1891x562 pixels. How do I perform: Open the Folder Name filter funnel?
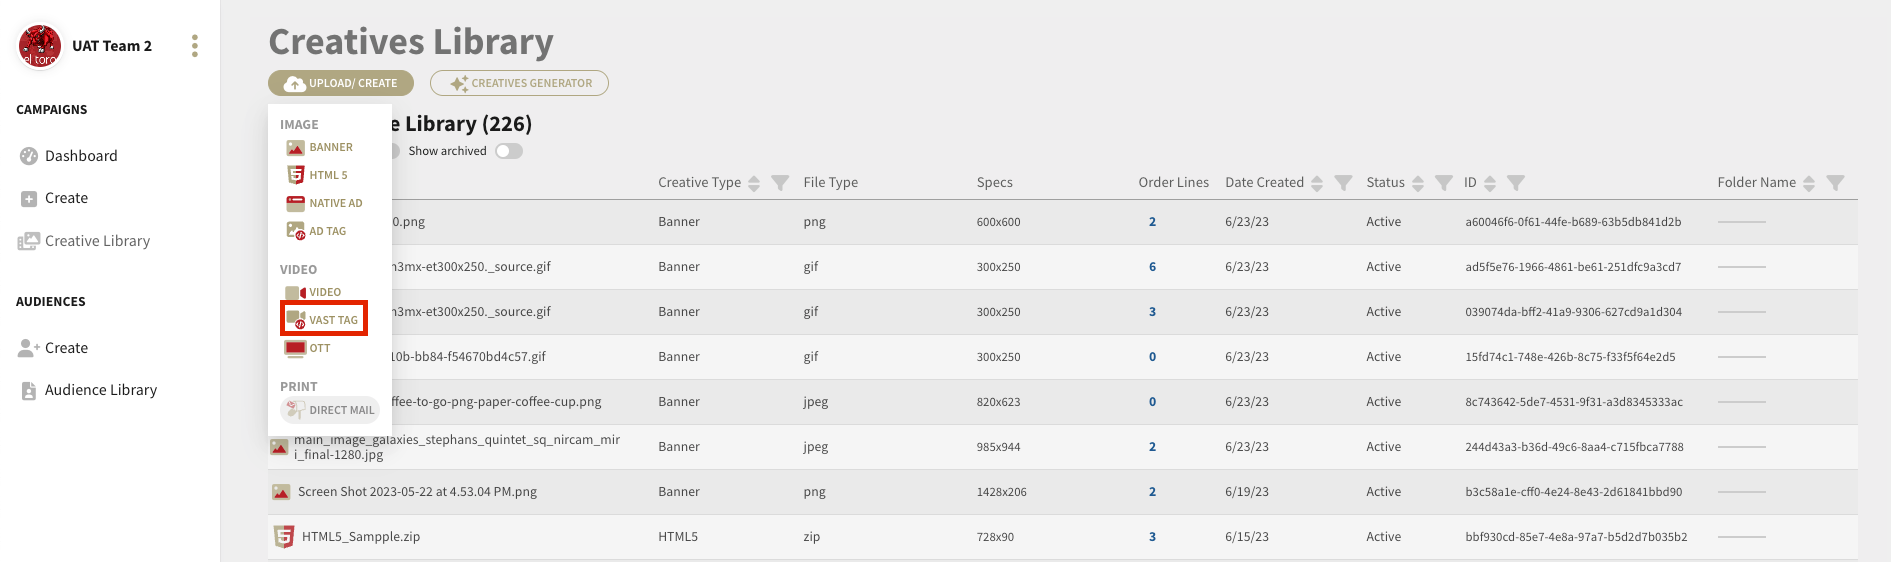[x=1835, y=183]
